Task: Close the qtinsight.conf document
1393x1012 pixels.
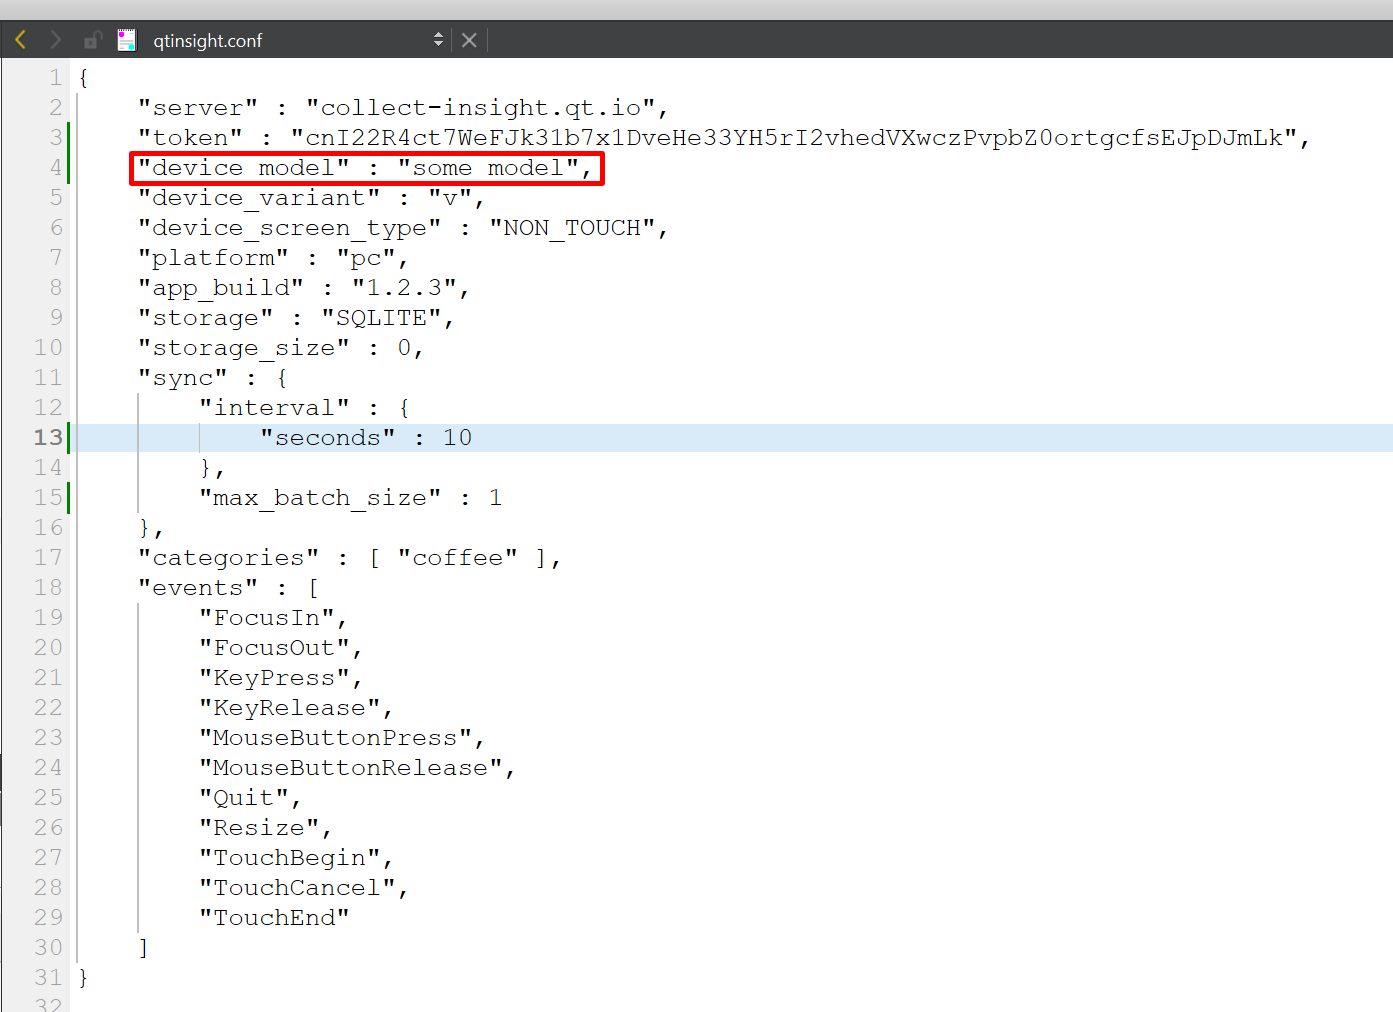Action: tap(469, 40)
